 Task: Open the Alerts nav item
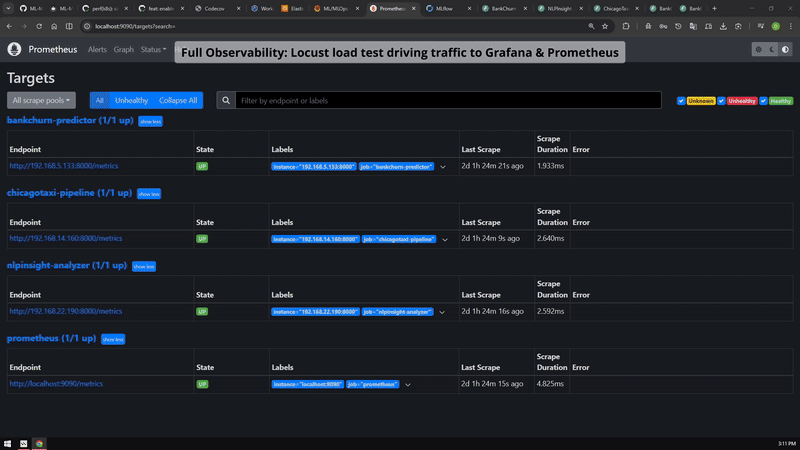(x=97, y=49)
